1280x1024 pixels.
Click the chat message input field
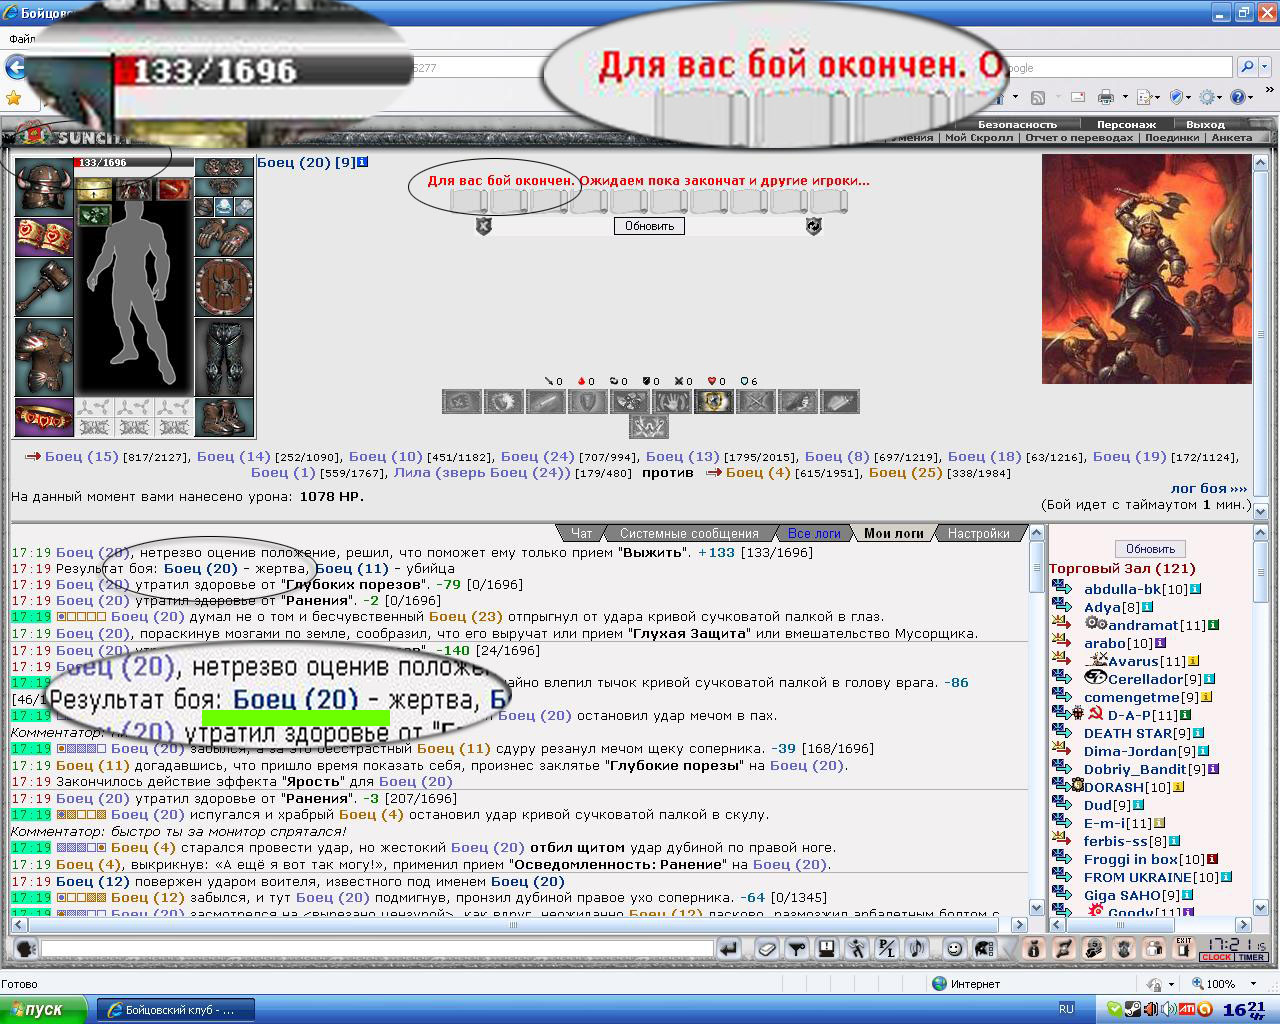[377, 949]
